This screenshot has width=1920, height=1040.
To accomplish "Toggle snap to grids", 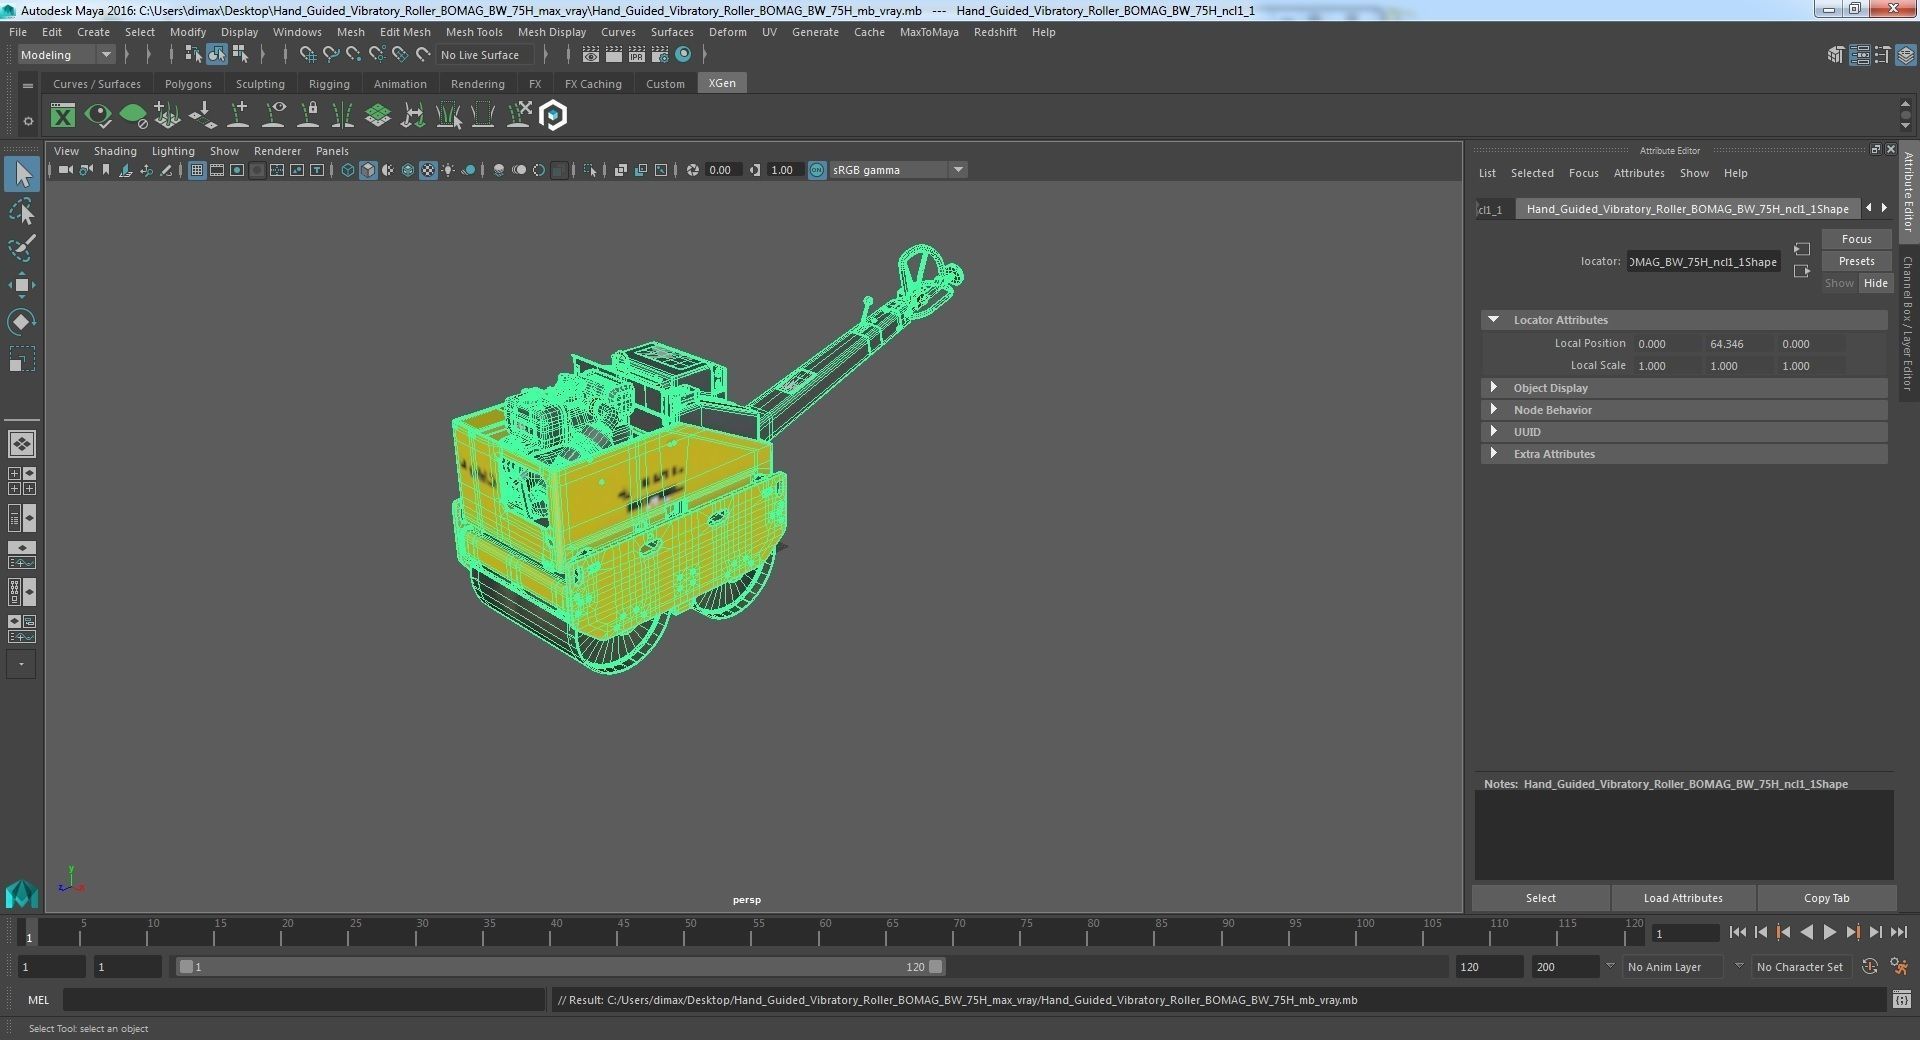I will (307, 55).
